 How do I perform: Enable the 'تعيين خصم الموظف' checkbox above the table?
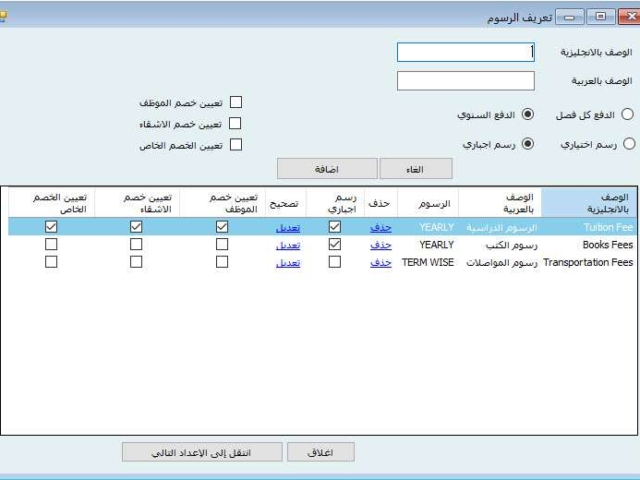[236, 102]
